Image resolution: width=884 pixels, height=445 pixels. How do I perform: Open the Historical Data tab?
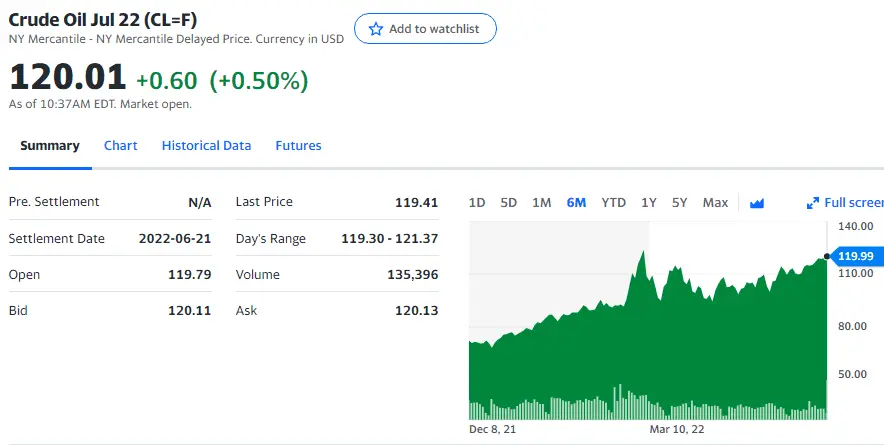click(206, 146)
